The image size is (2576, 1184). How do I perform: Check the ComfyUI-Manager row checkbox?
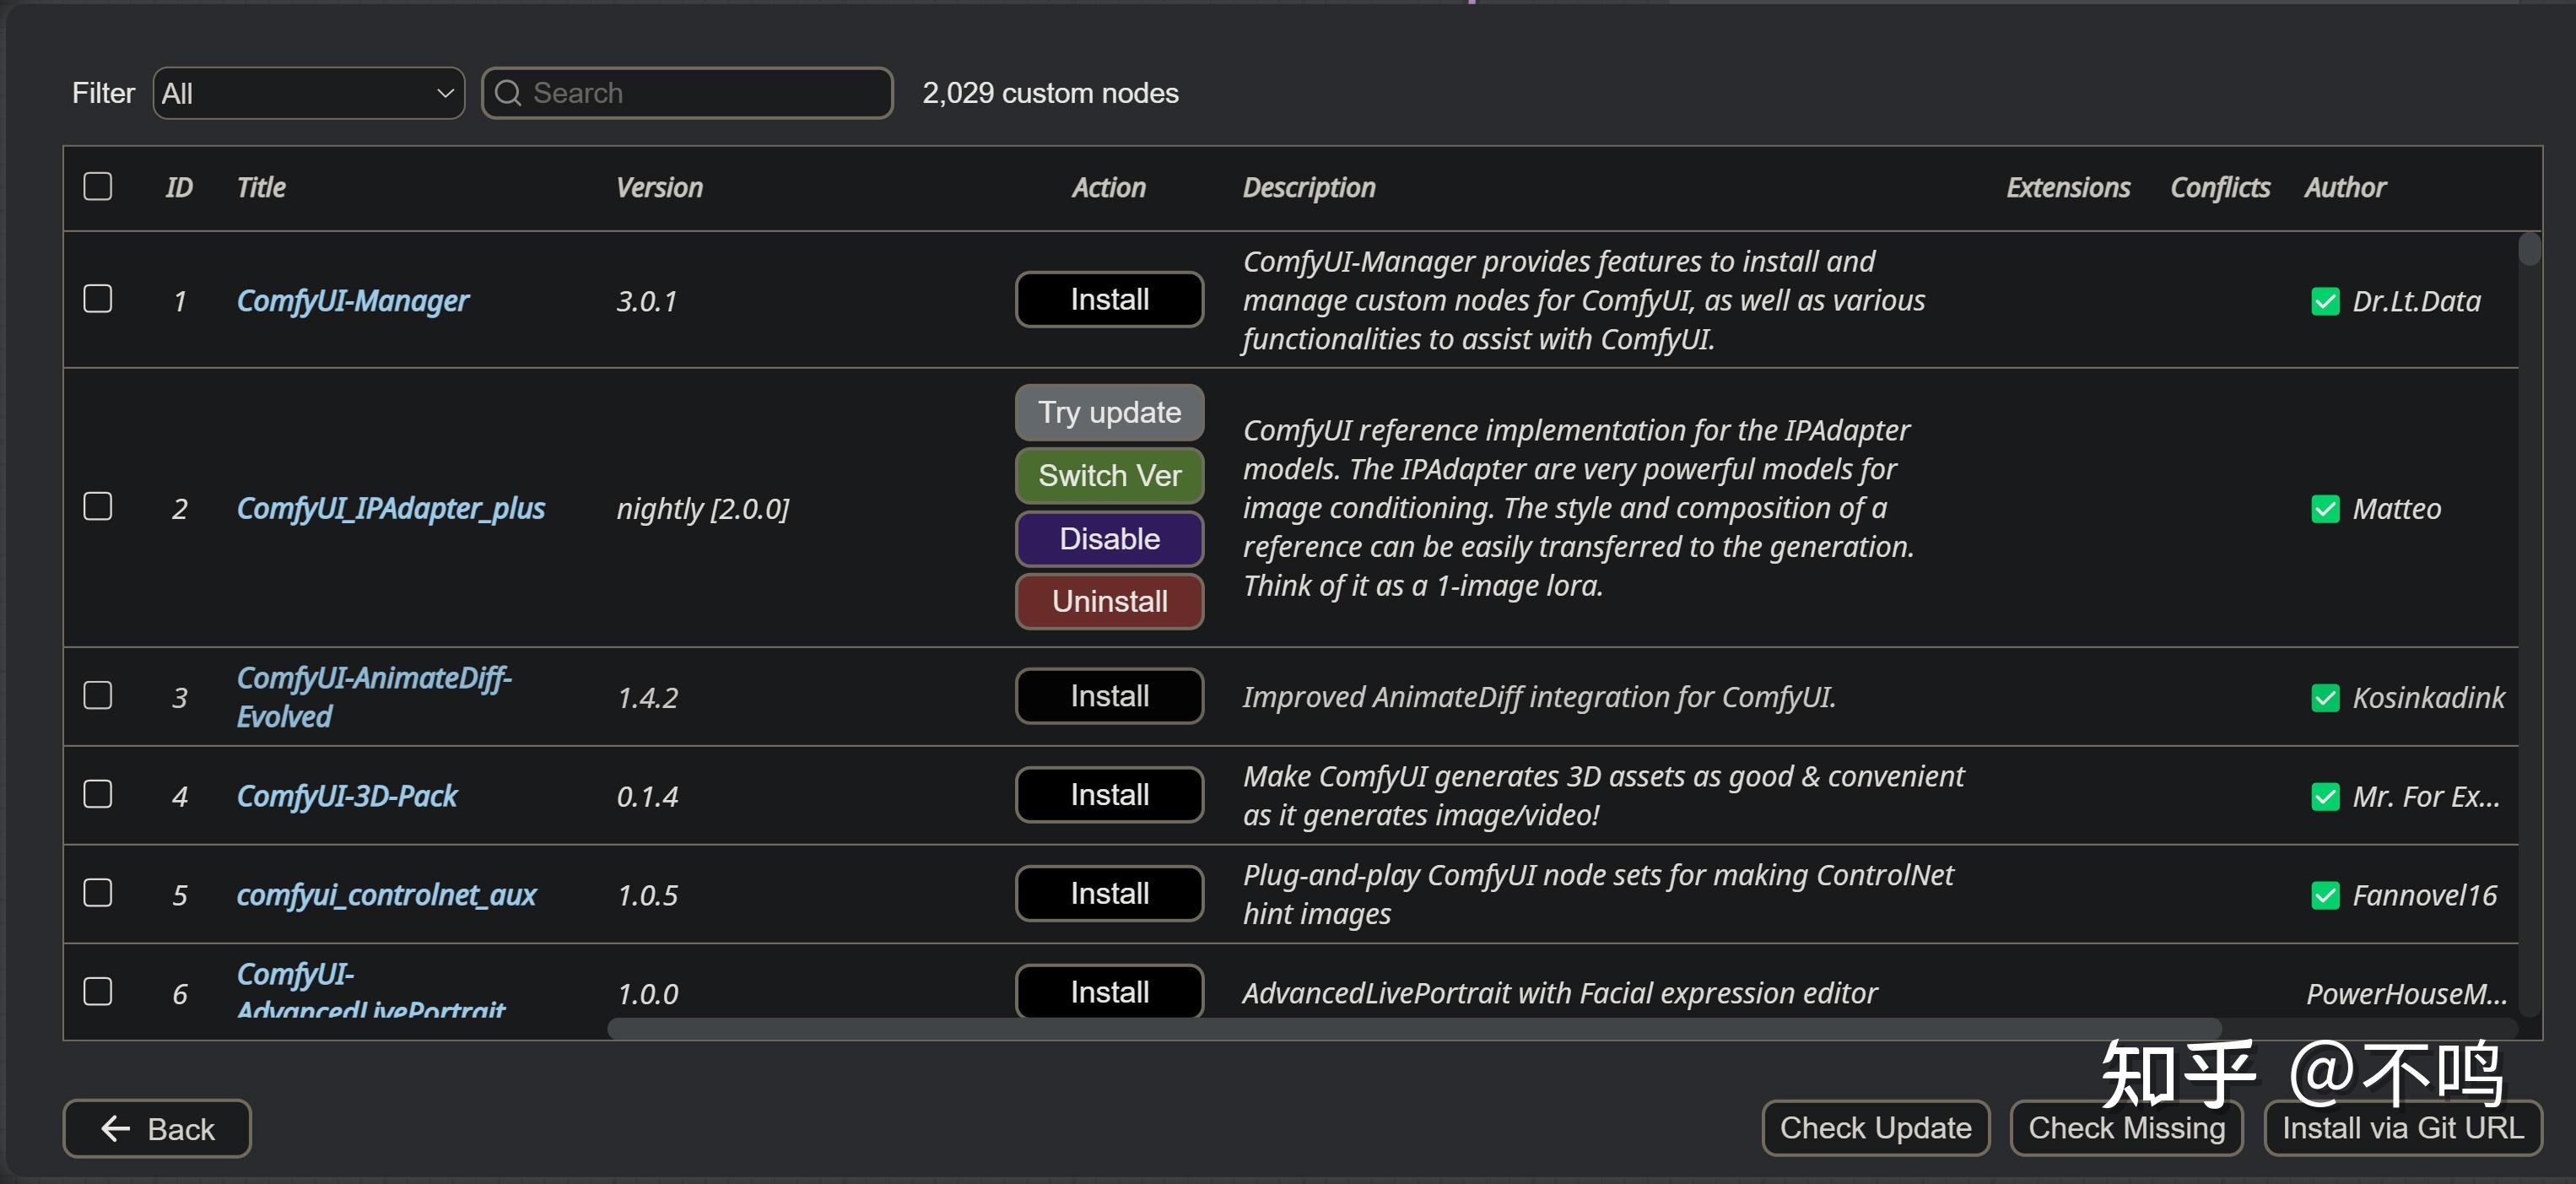tap(98, 299)
